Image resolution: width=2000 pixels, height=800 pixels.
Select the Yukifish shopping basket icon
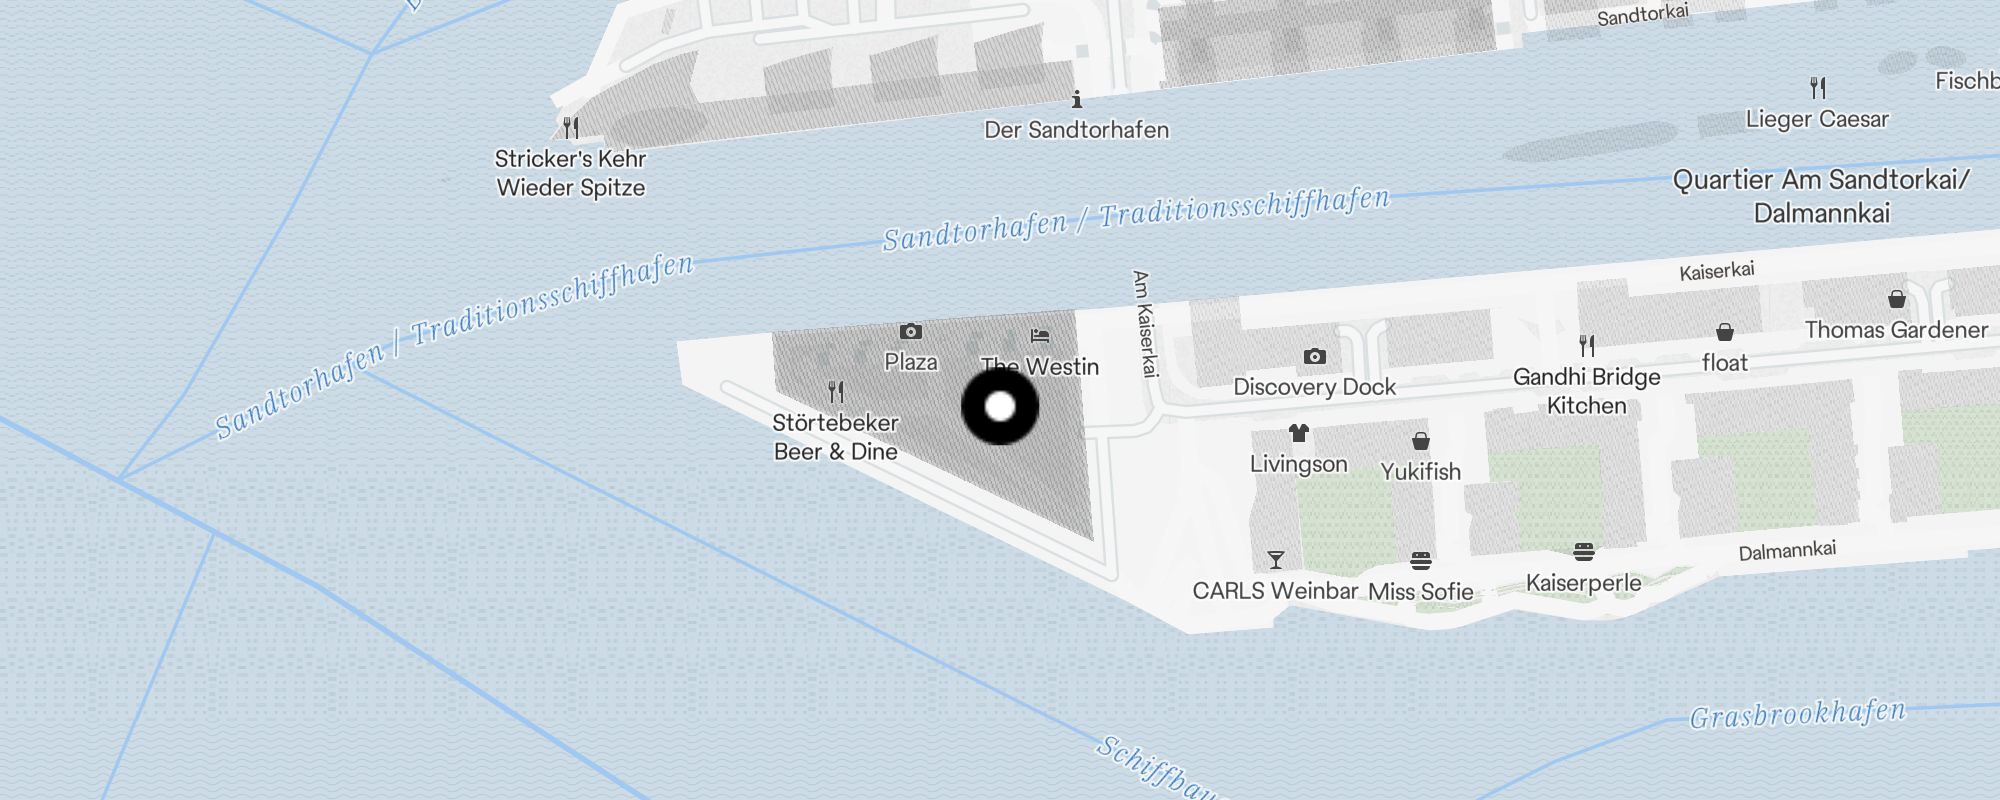click(x=1420, y=441)
